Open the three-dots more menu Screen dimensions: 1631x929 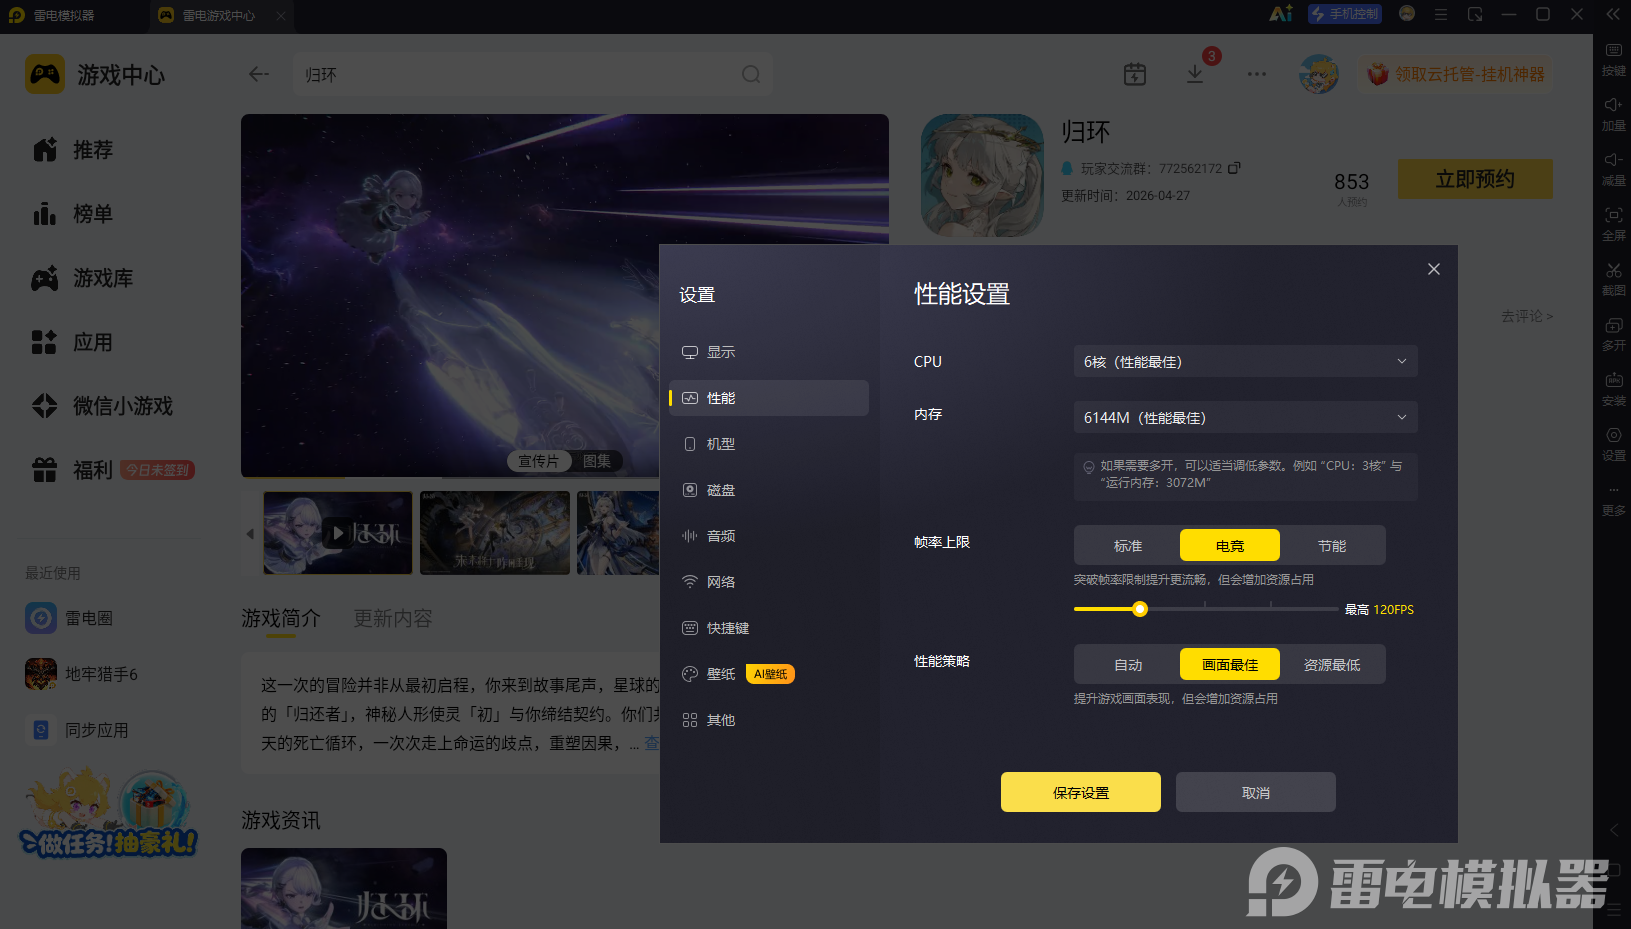1257,74
